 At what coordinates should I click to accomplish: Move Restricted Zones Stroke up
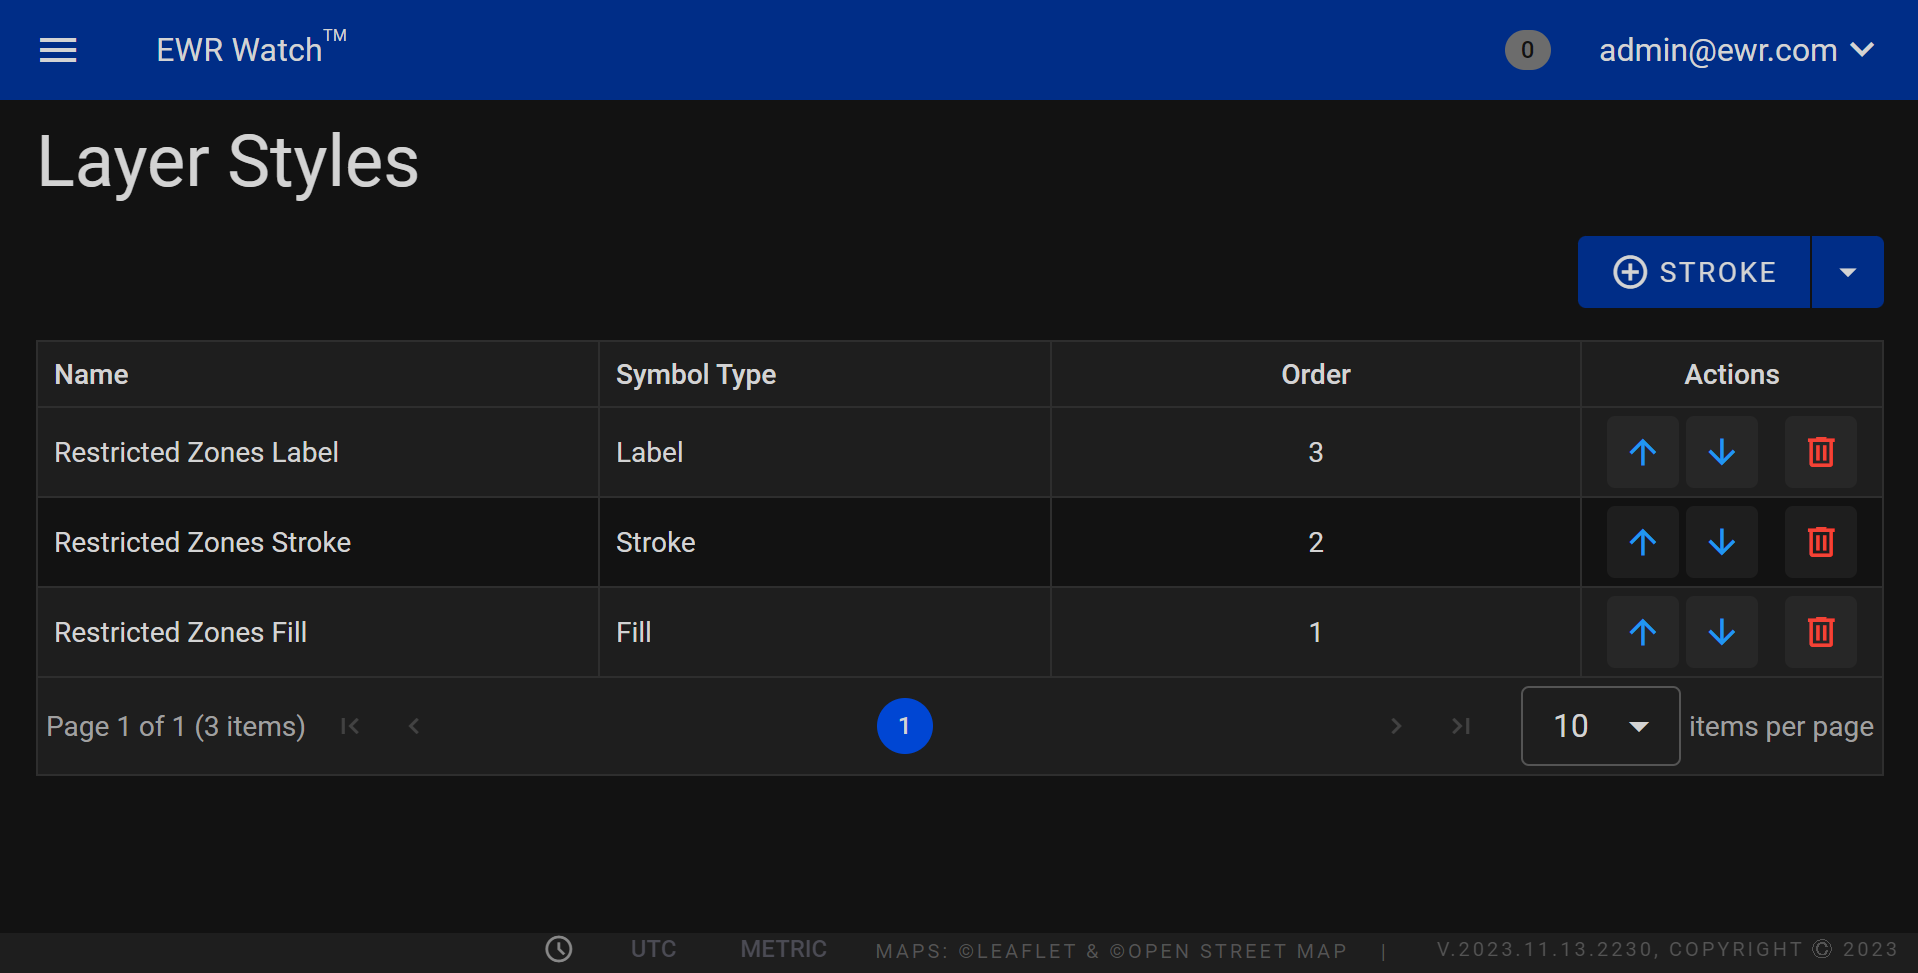1642,542
